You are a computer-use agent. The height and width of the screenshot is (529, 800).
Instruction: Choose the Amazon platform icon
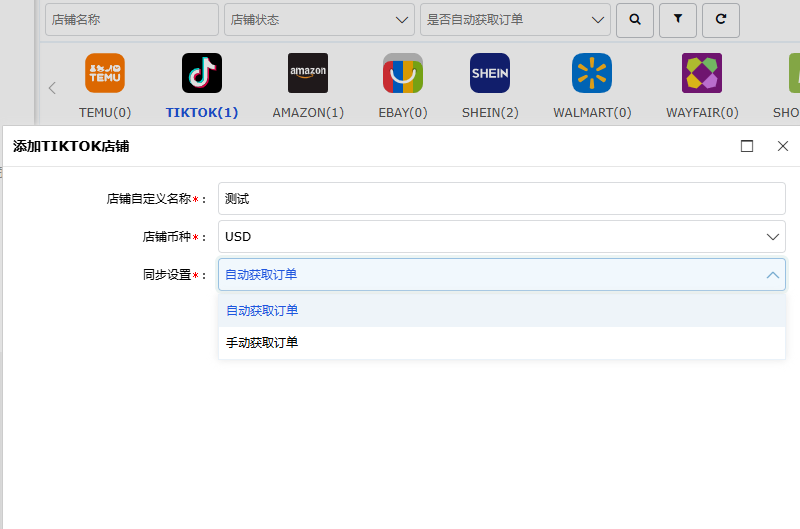pyautogui.click(x=308, y=73)
